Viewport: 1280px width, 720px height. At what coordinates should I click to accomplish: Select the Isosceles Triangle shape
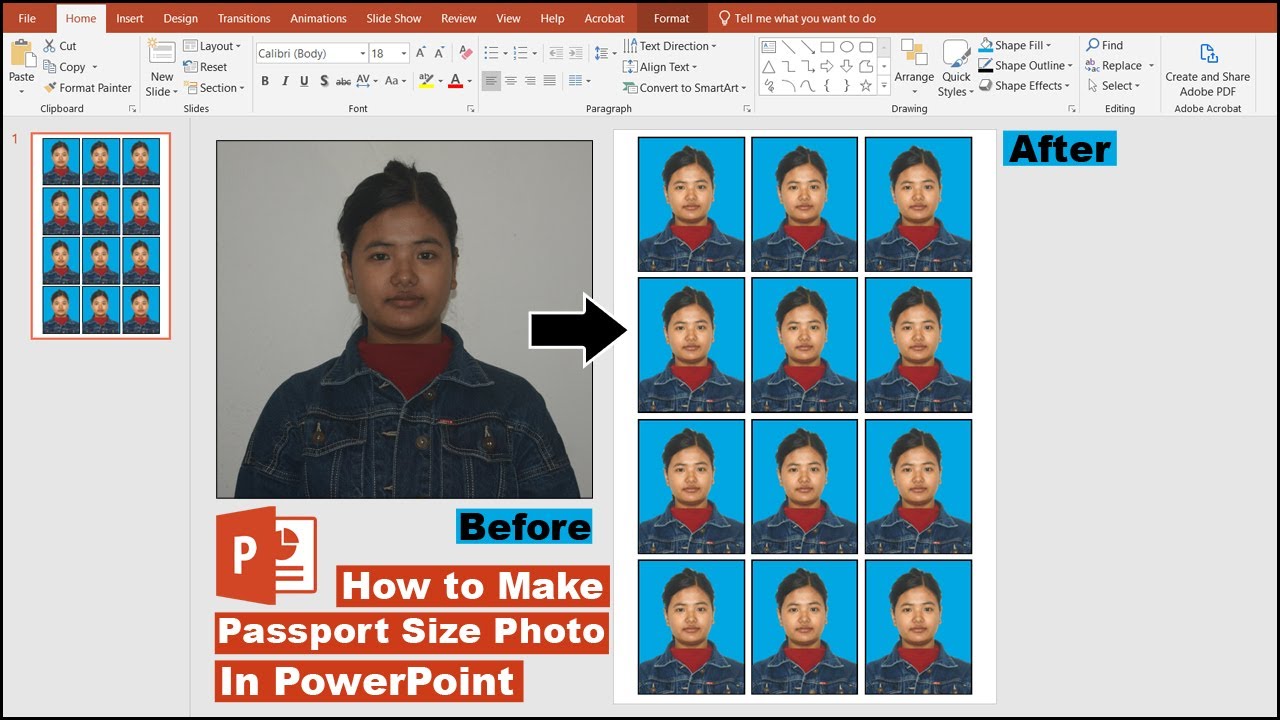(768, 67)
